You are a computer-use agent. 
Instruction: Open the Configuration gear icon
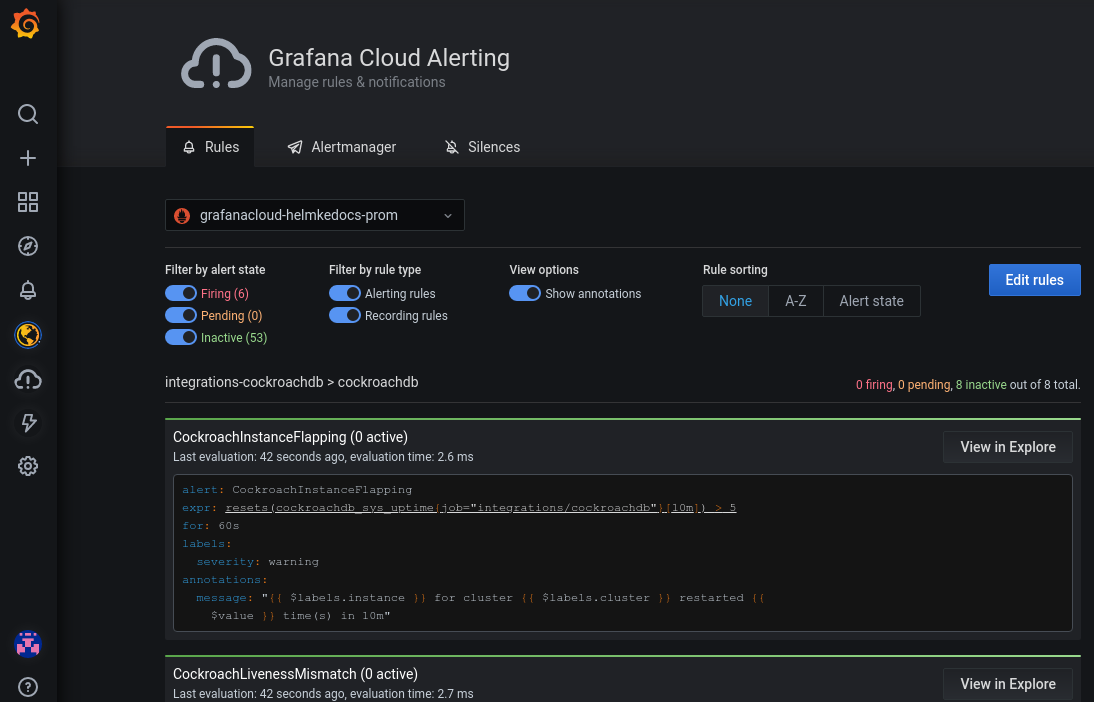[28, 466]
